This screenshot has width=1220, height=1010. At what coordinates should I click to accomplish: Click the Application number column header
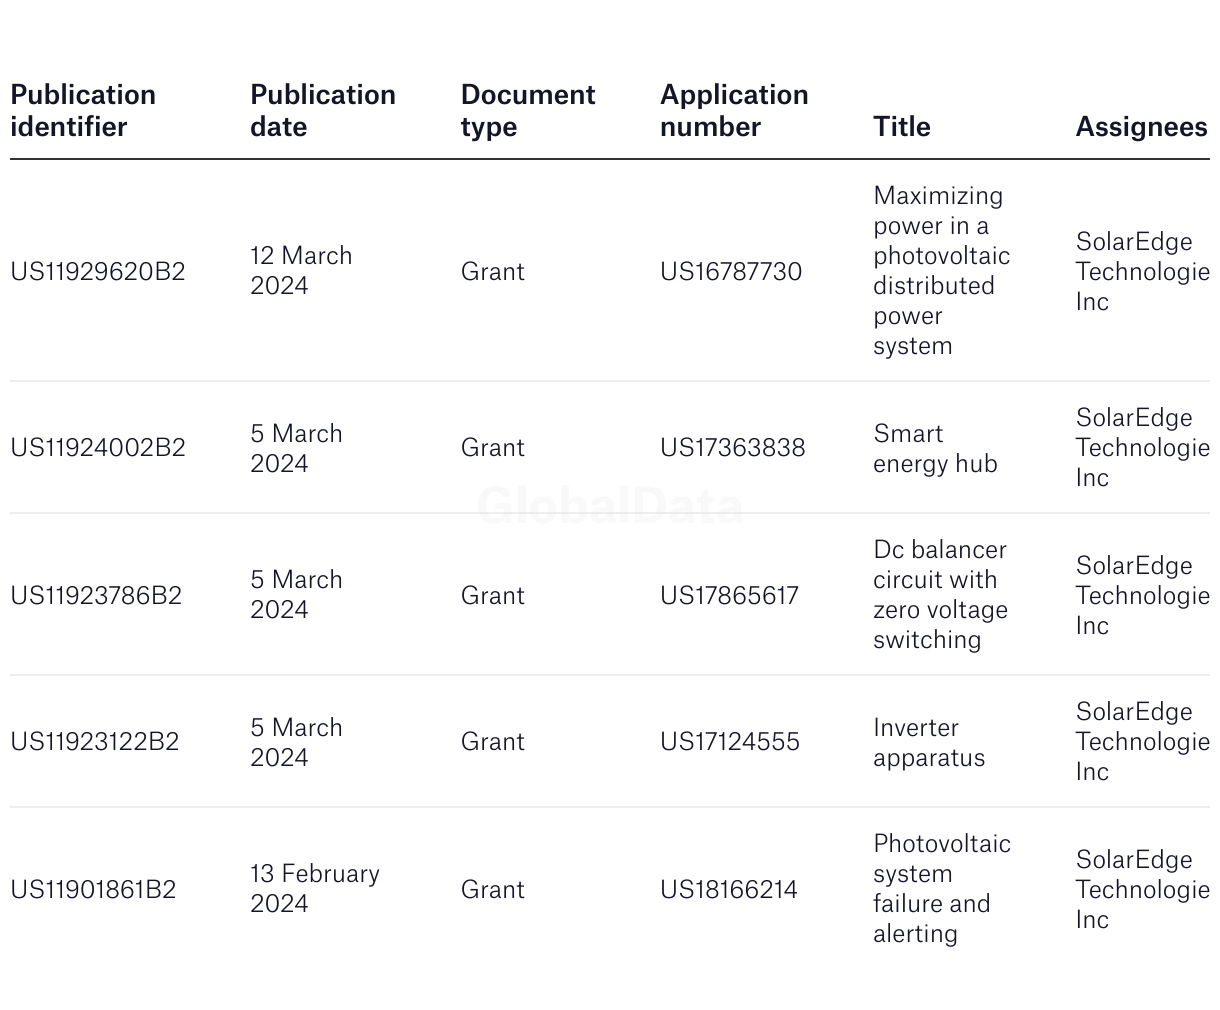coord(734,111)
